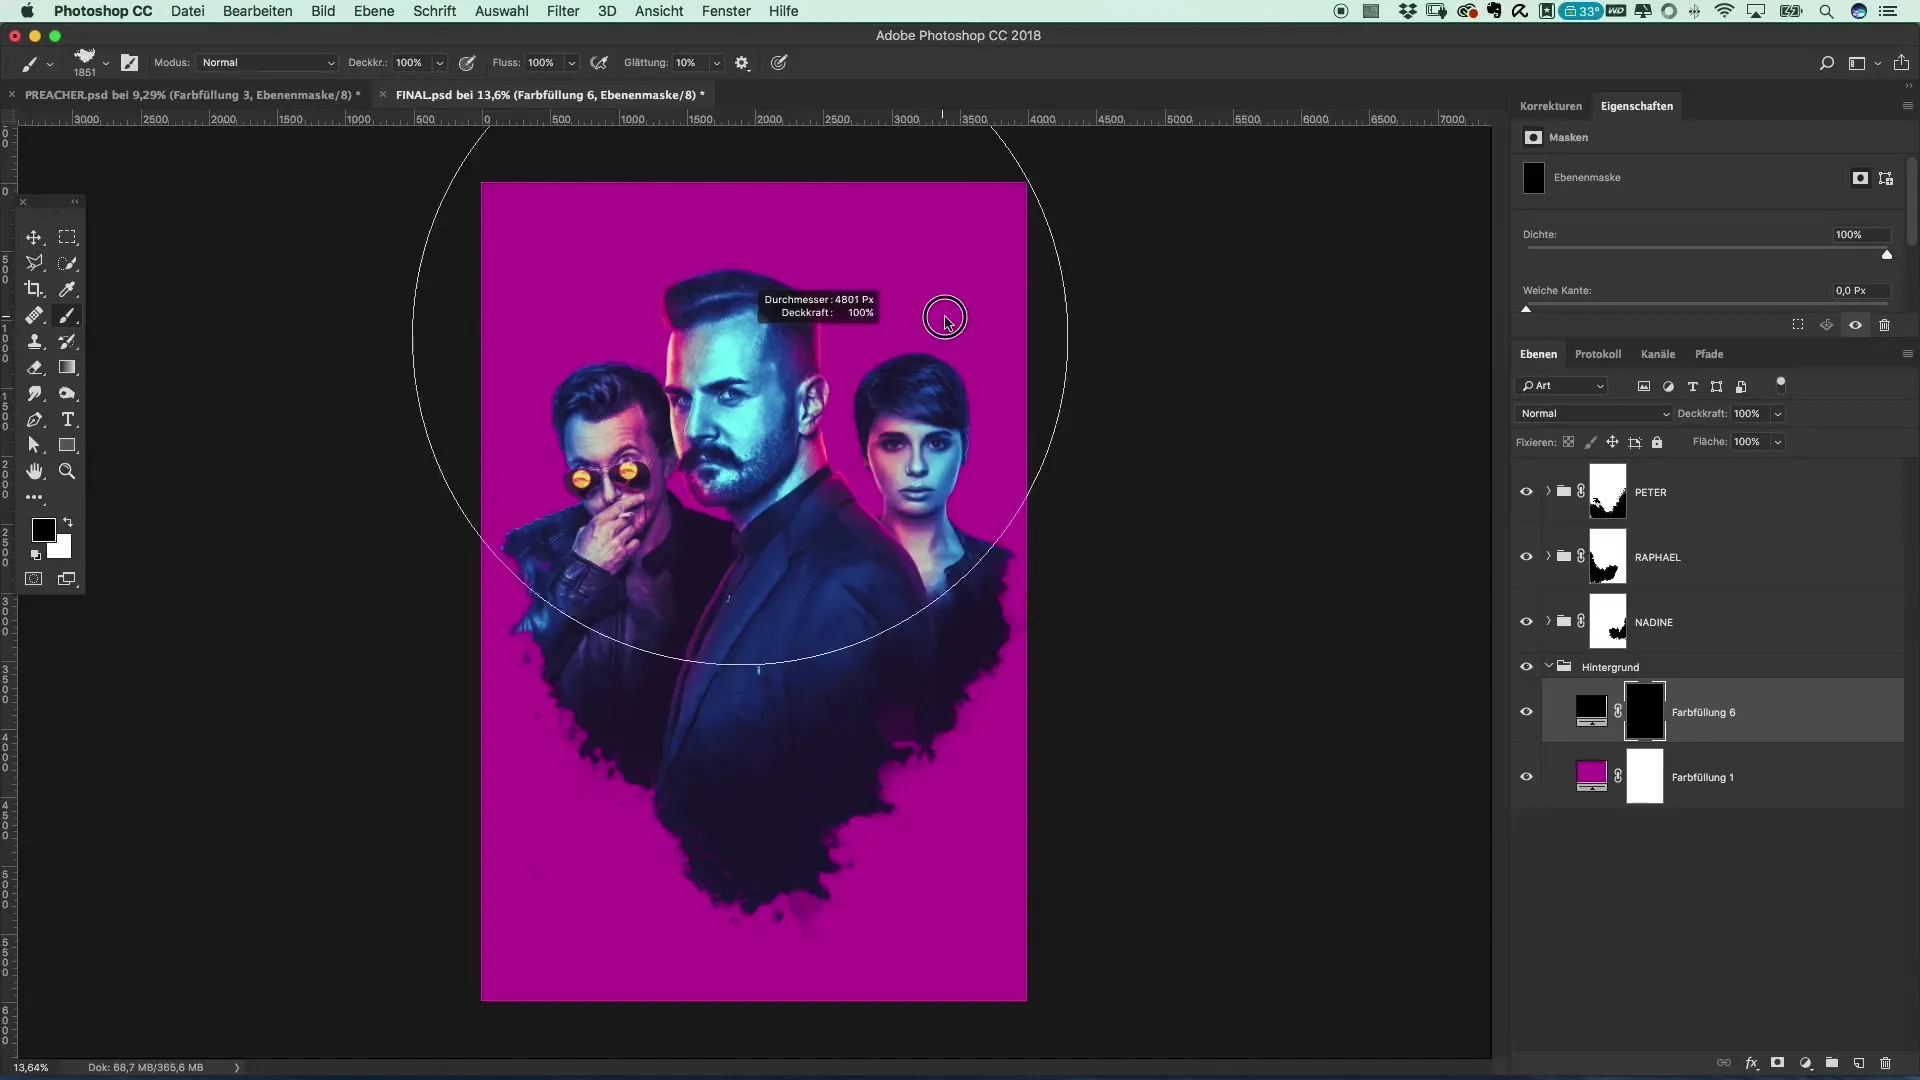Switch to Korrekturen tab
The width and height of the screenshot is (1920, 1080).
tap(1550, 106)
